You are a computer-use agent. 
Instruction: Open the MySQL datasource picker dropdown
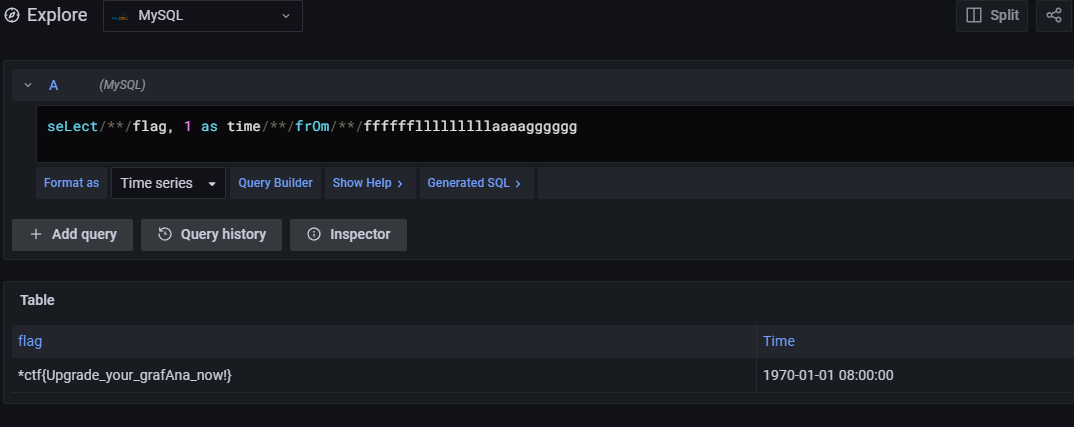(202, 16)
